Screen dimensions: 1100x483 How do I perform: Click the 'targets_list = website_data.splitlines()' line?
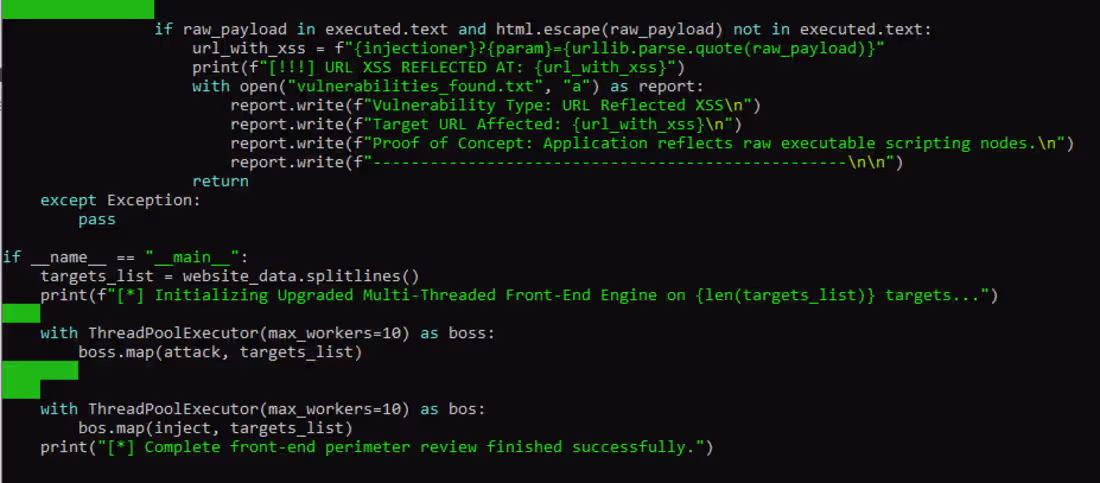229,276
